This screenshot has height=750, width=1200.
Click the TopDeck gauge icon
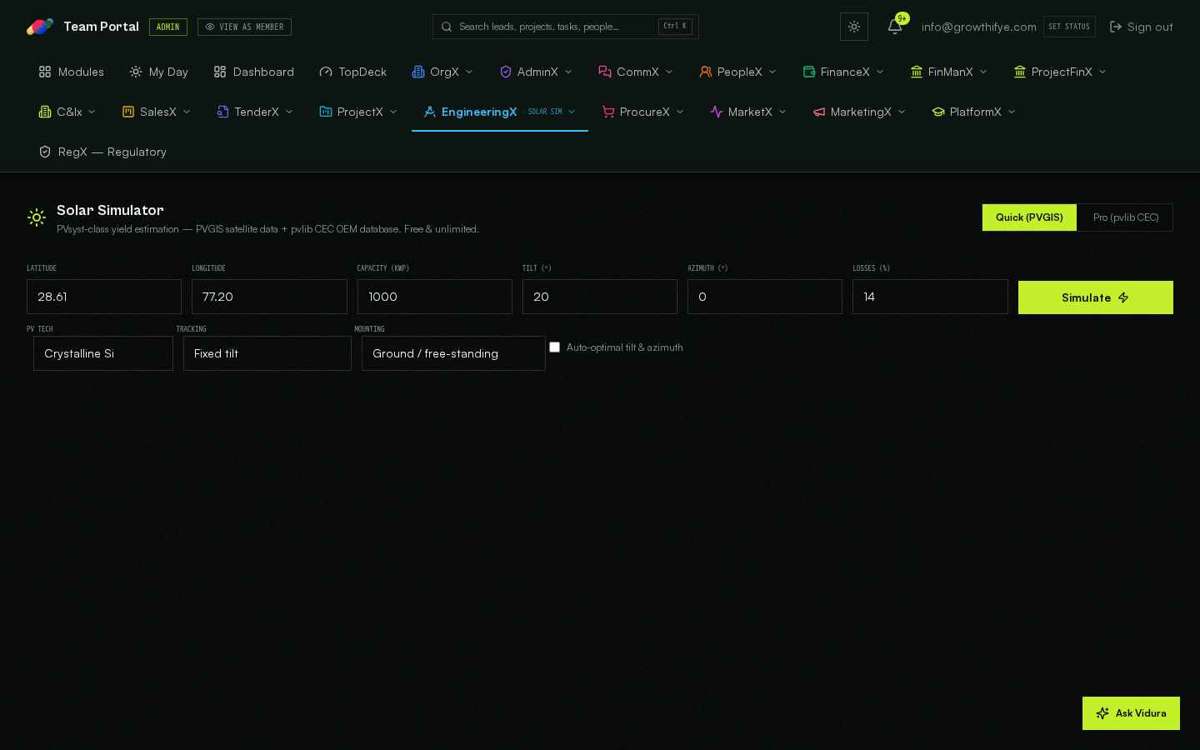coord(326,72)
